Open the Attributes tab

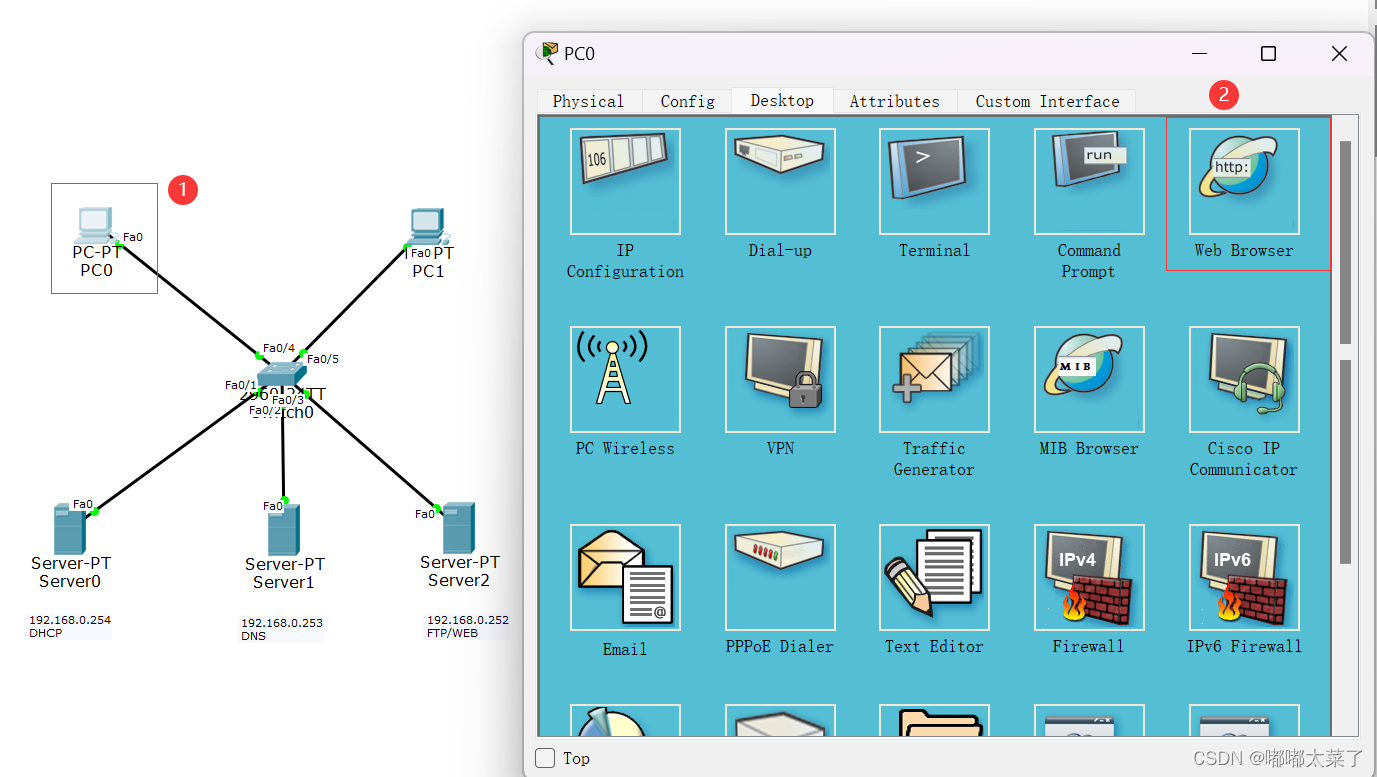pyautogui.click(x=895, y=101)
